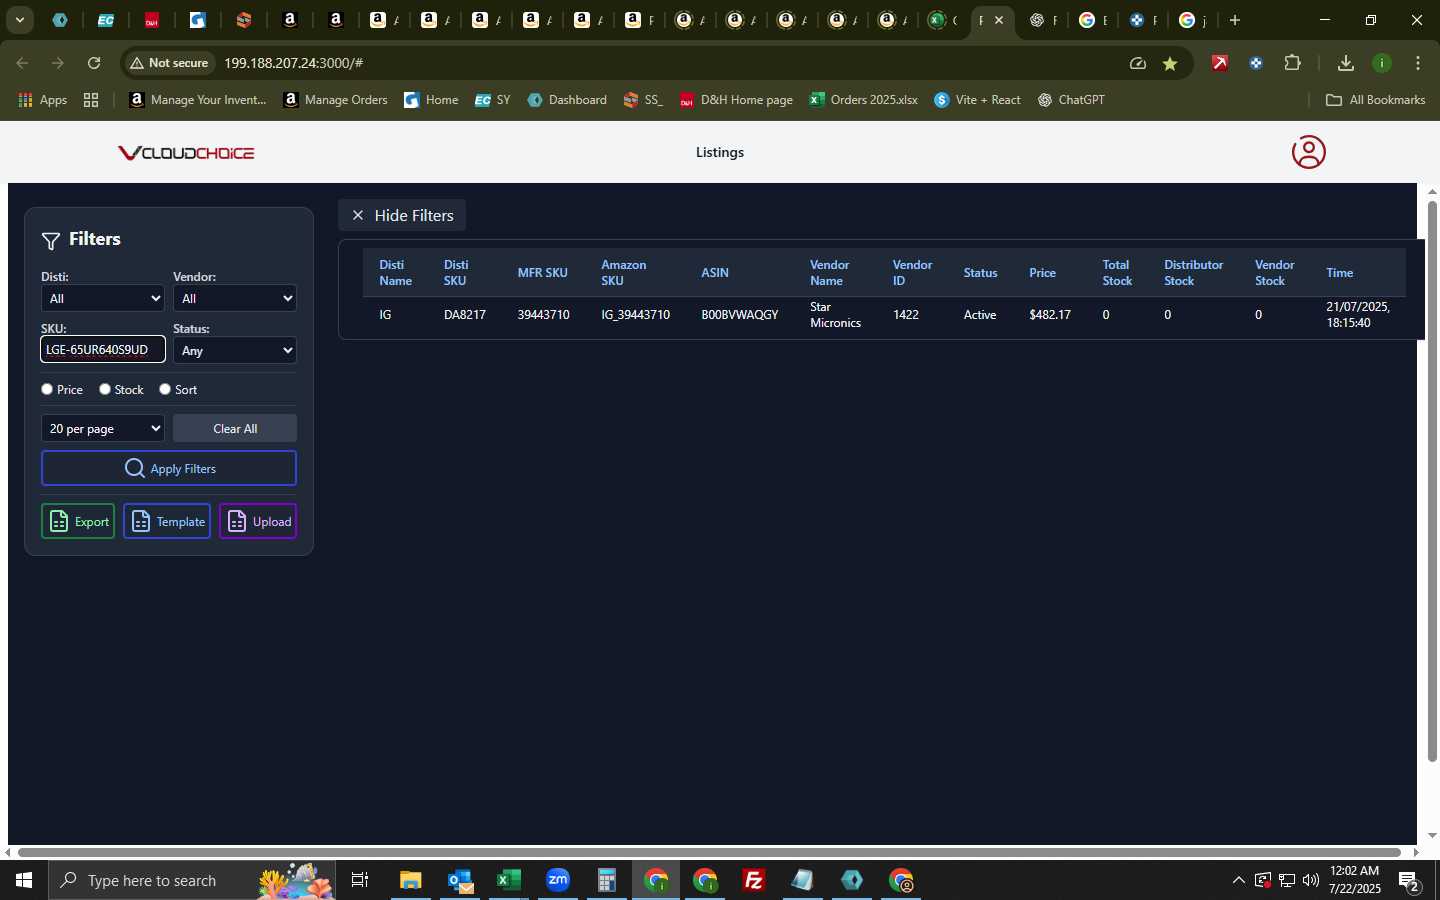Open the Dashboard bookmark

567,100
